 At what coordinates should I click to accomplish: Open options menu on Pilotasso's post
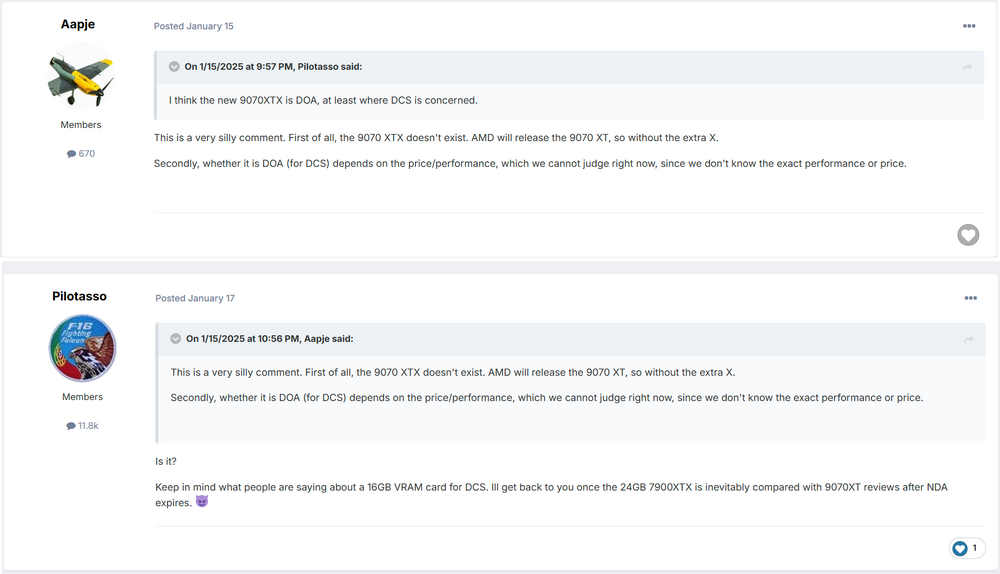[x=969, y=298]
